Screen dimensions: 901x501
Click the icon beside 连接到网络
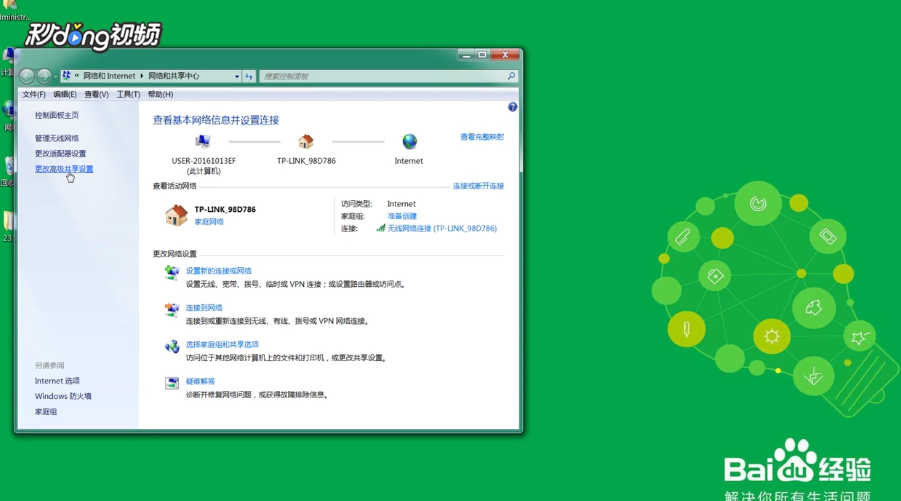click(171, 310)
